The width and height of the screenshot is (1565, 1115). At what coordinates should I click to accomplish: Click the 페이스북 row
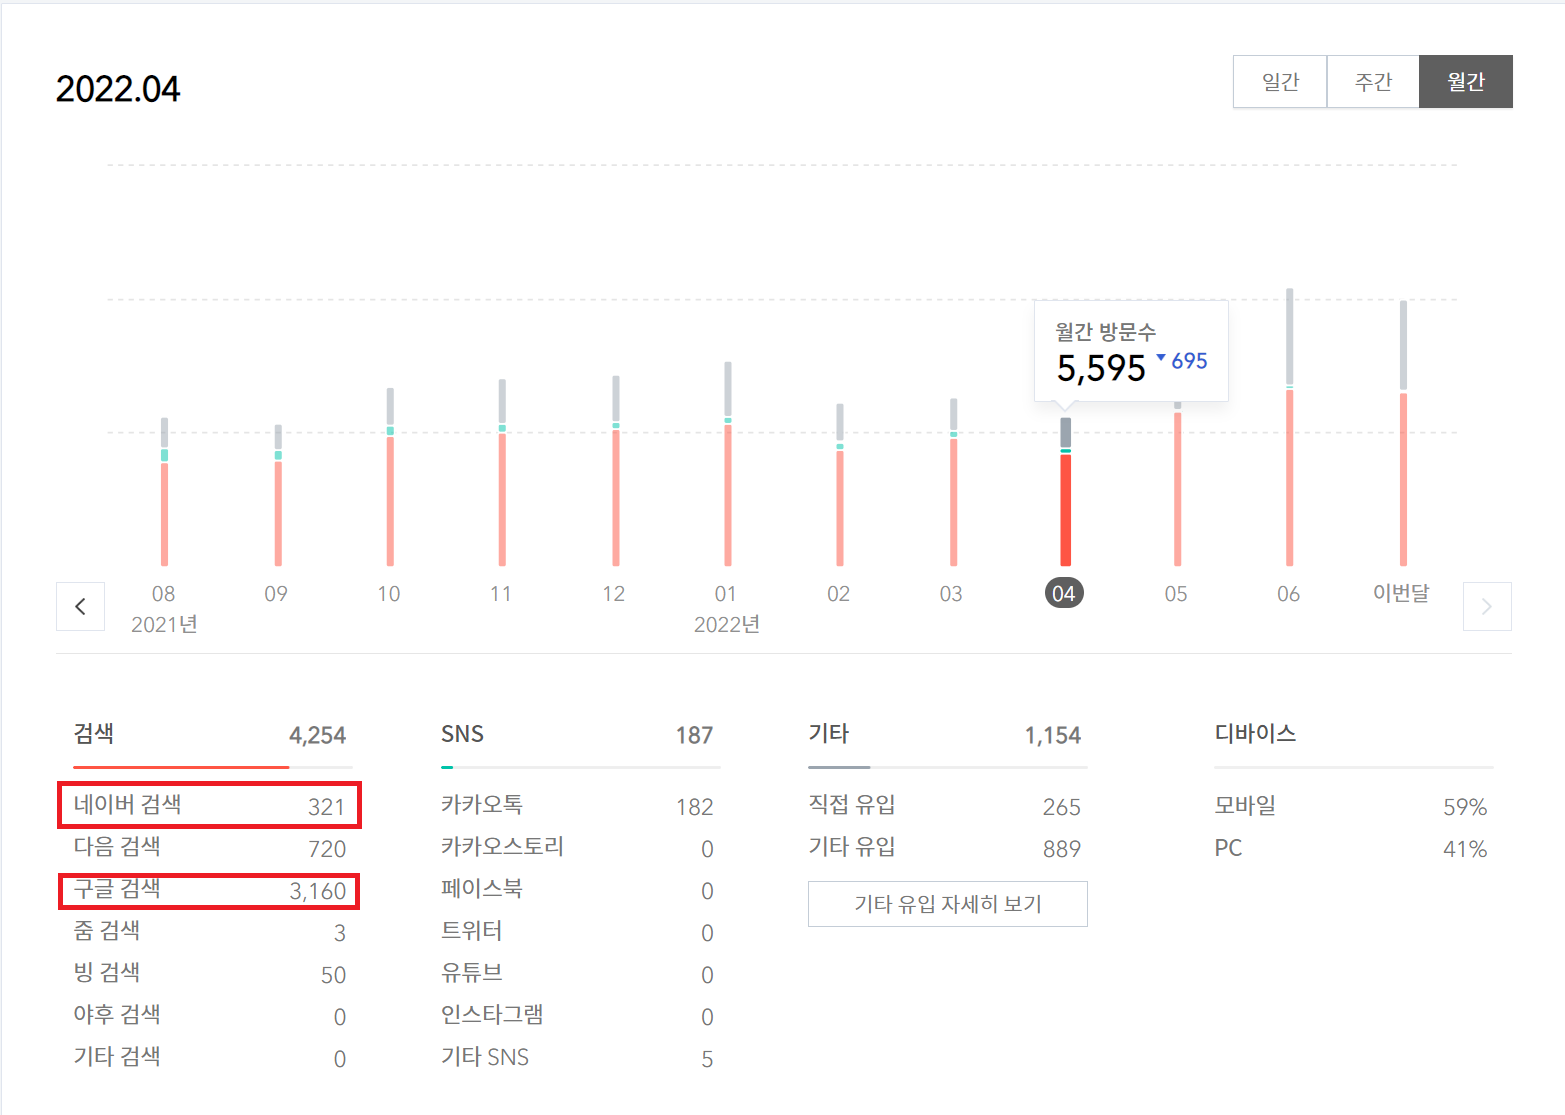pos(577,890)
